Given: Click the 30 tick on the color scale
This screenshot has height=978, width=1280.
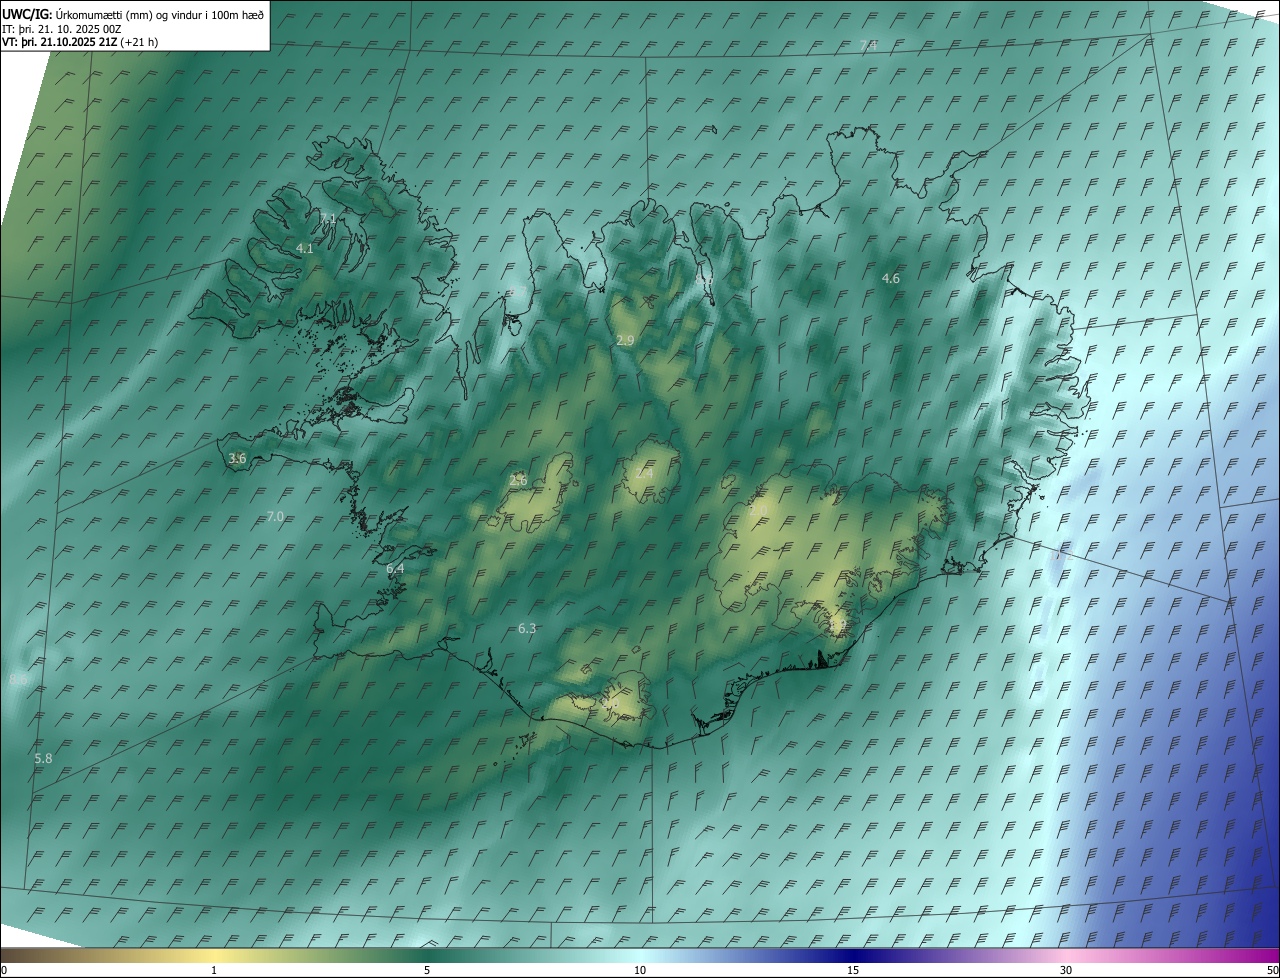Looking at the screenshot, I should coord(1066,970).
